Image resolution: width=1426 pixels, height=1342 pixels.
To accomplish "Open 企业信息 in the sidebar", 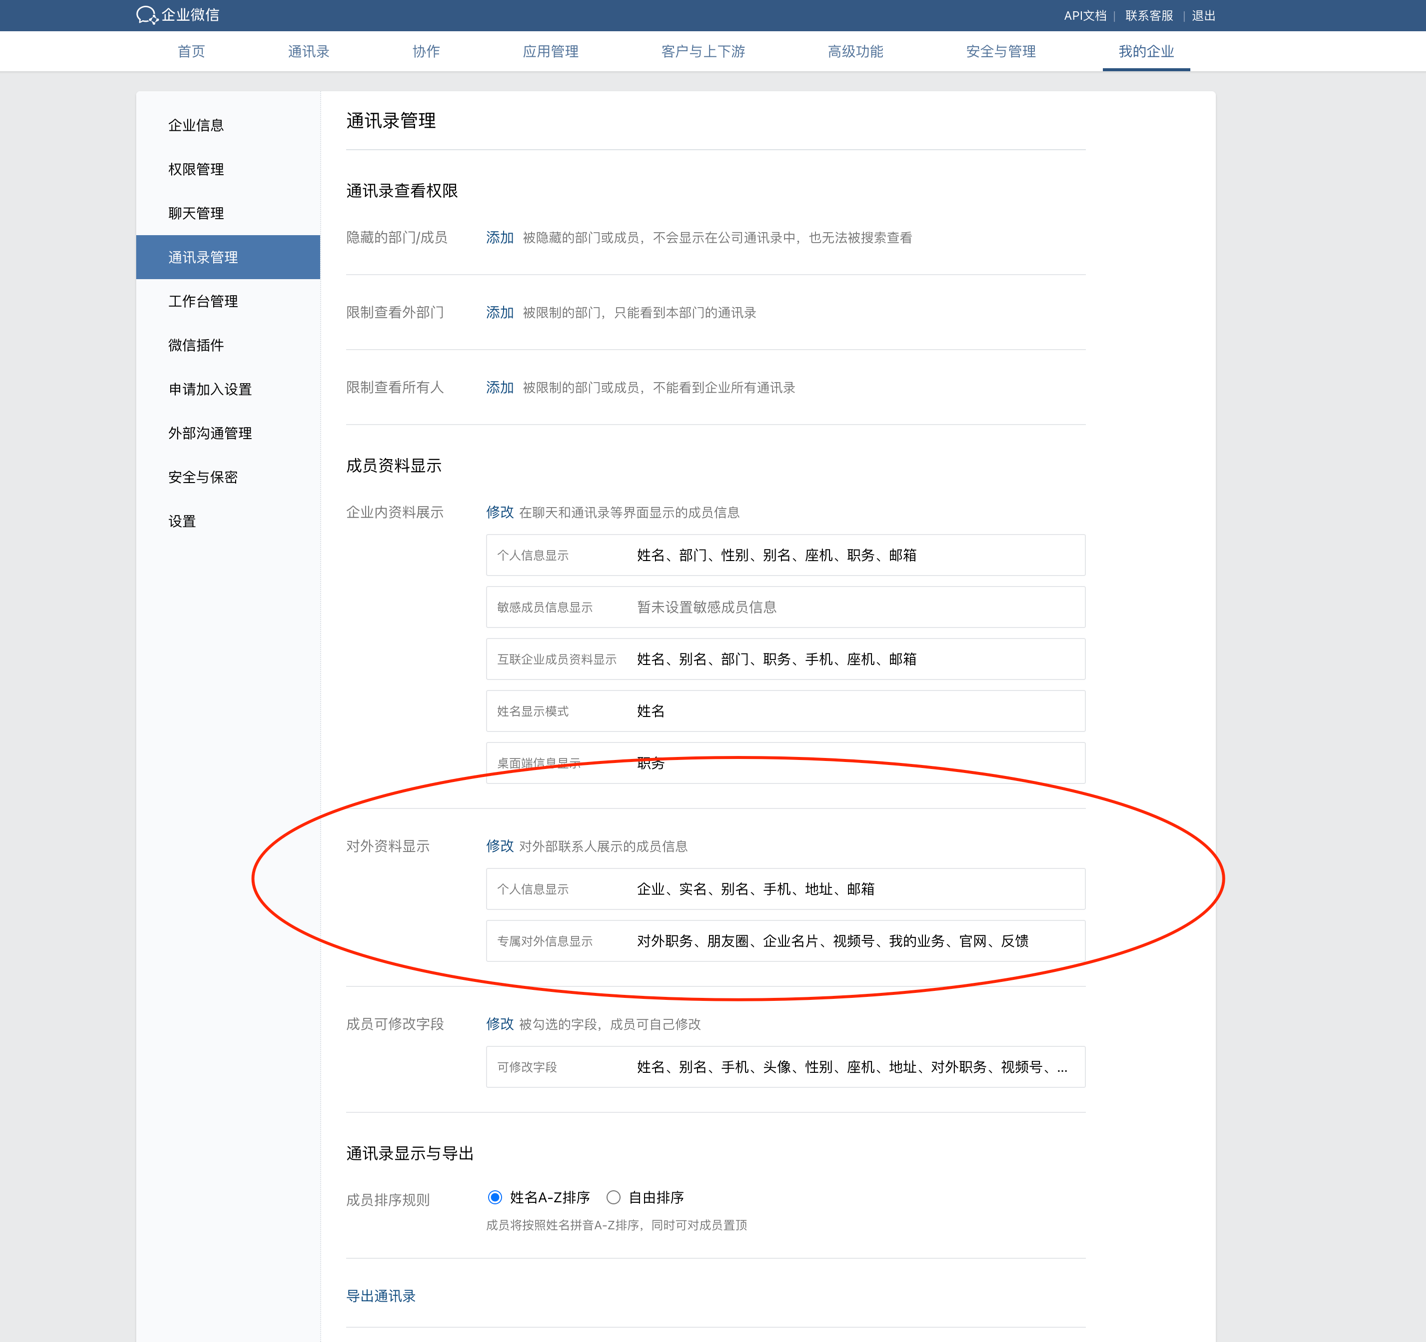I will click(228, 125).
